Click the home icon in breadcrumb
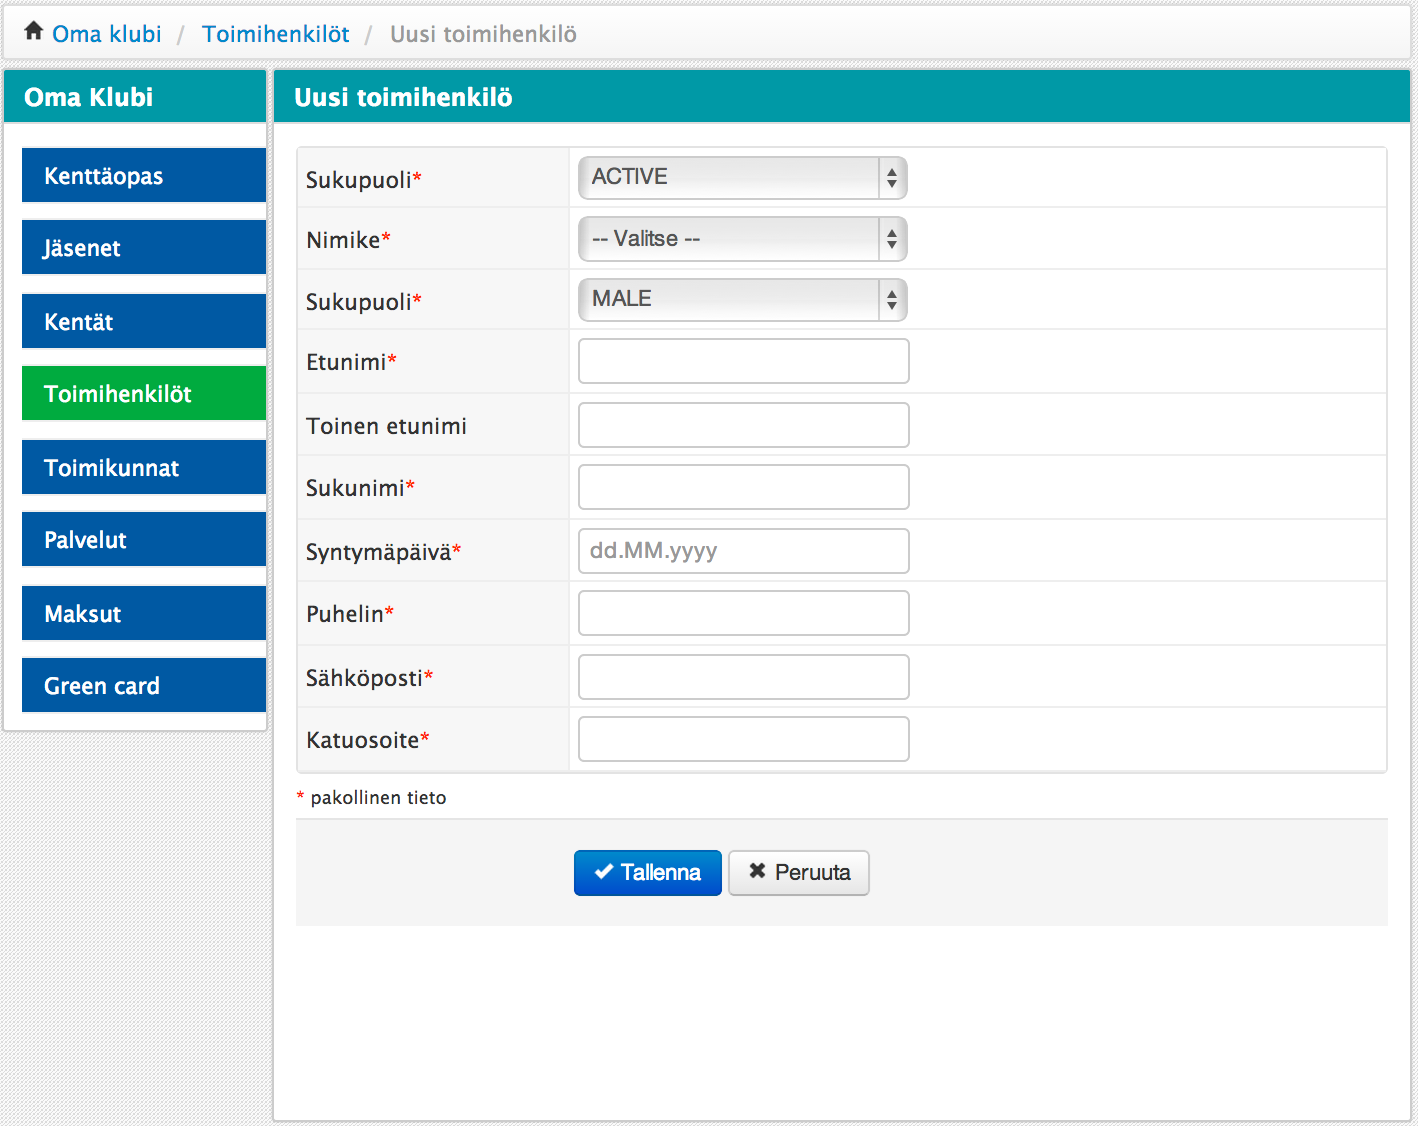The width and height of the screenshot is (1418, 1126). tap(34, 31)
